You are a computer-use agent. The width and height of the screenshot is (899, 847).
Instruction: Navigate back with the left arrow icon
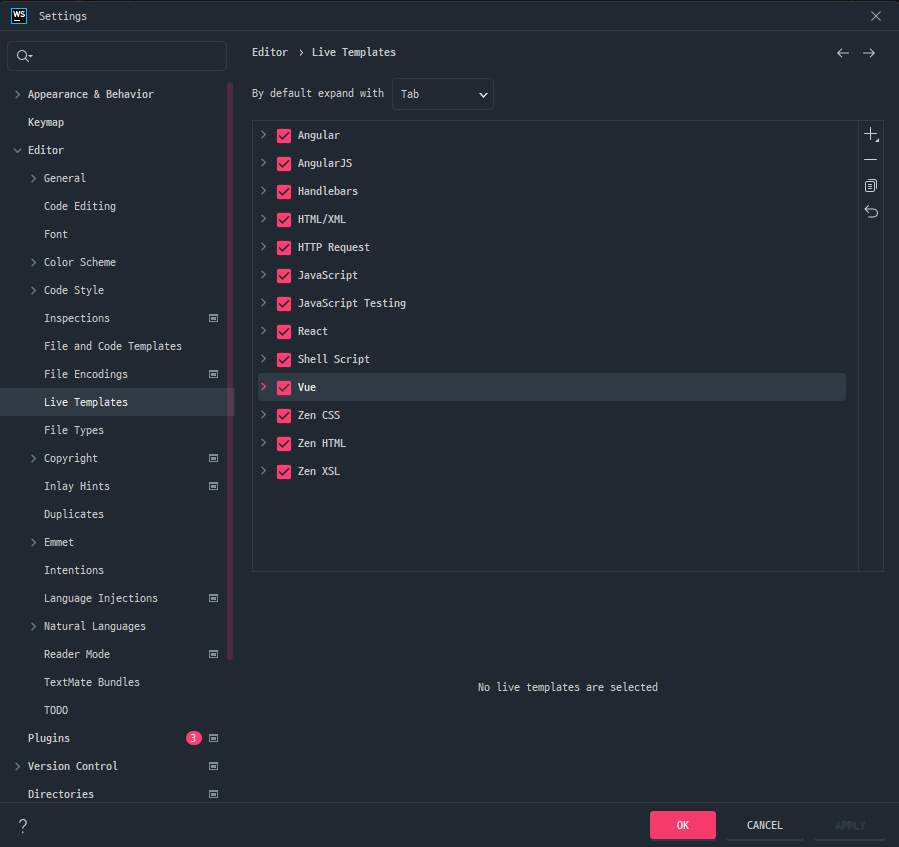click(x=842, y=53)
